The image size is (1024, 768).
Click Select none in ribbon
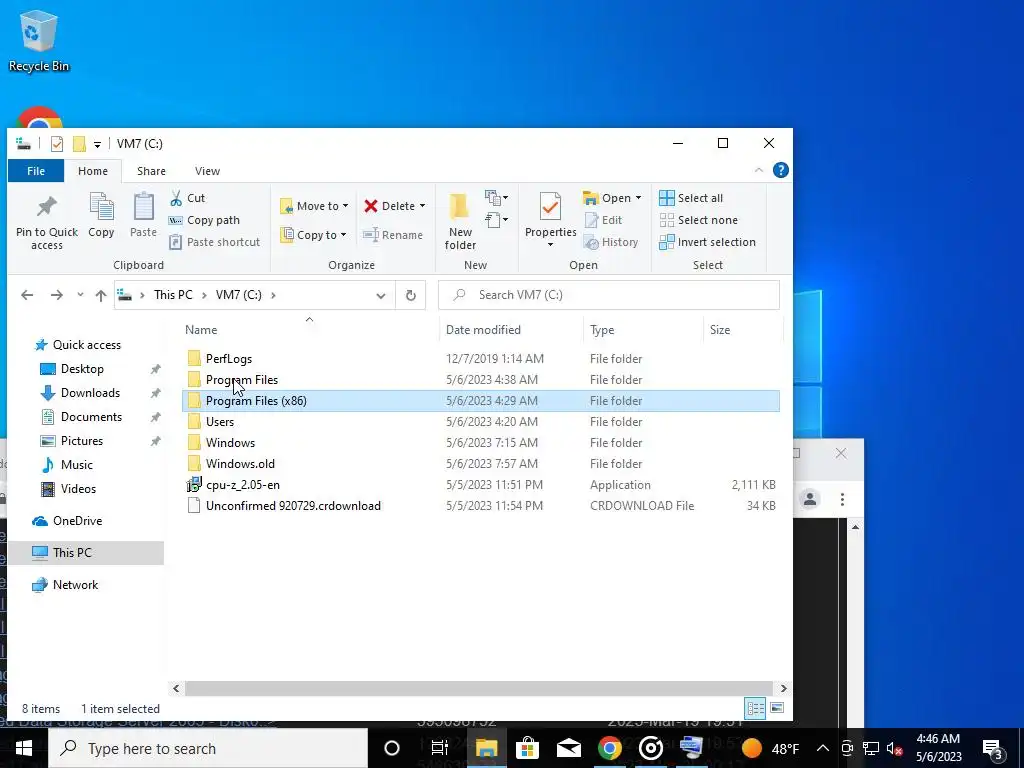tap(699, 220)
